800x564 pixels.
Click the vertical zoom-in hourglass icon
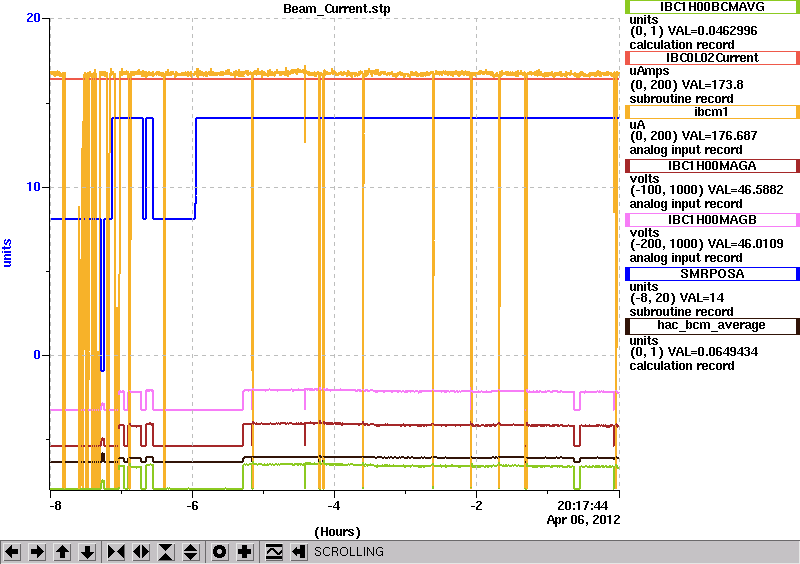pyautogui.click(x=166, y=552)
